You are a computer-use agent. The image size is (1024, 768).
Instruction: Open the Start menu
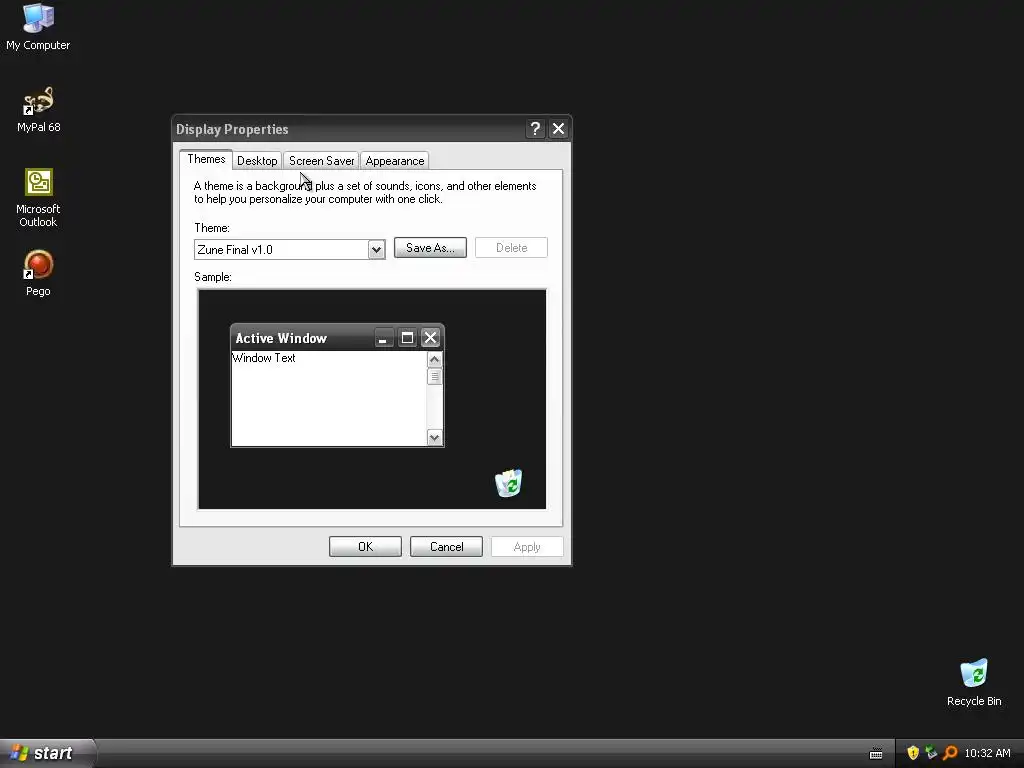pos(47,753)
